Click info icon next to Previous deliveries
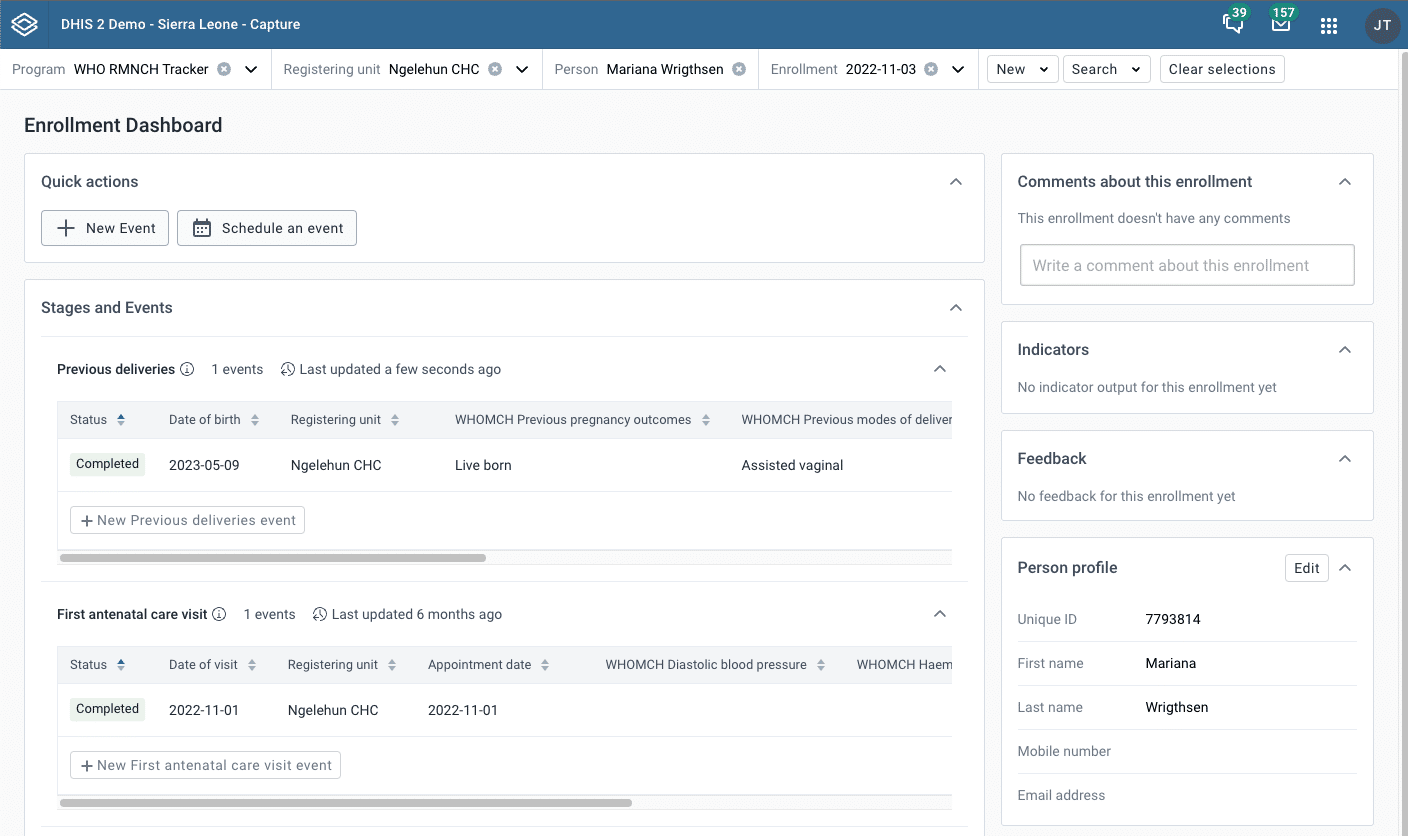This screenshot has height=836, width=1408. (187, 369)
